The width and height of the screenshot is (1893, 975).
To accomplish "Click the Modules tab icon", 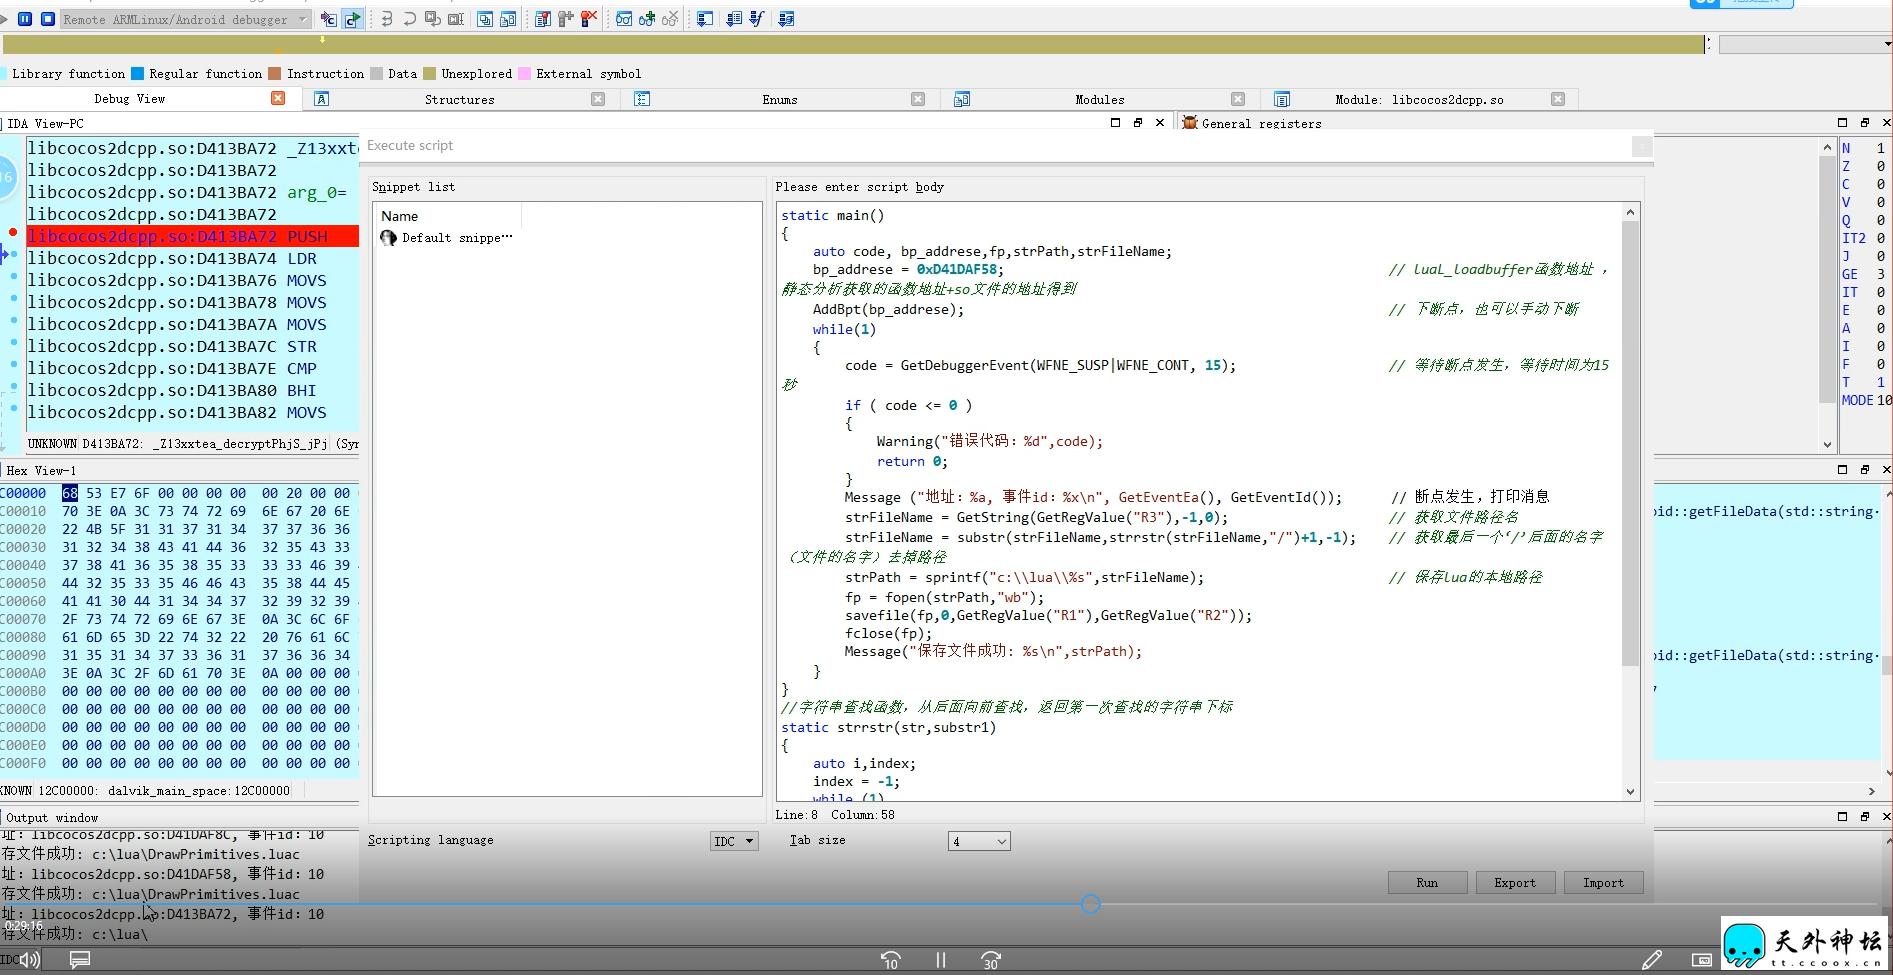I will pyautogui.click(x=962, y=99).
